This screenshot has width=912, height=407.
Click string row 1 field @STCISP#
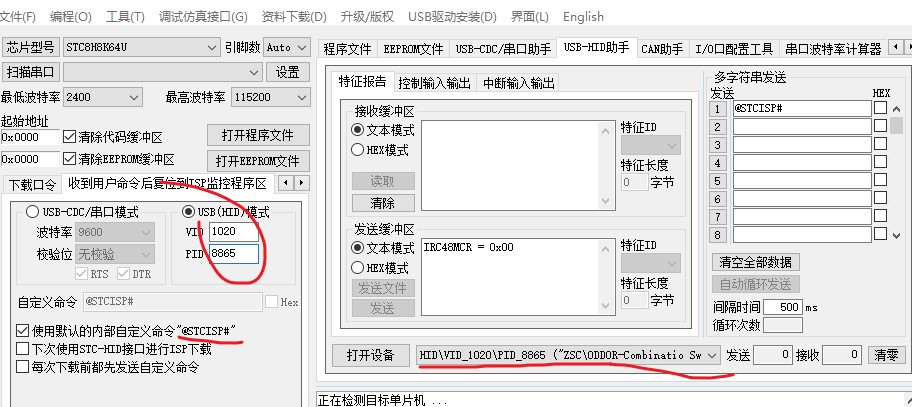802,108
